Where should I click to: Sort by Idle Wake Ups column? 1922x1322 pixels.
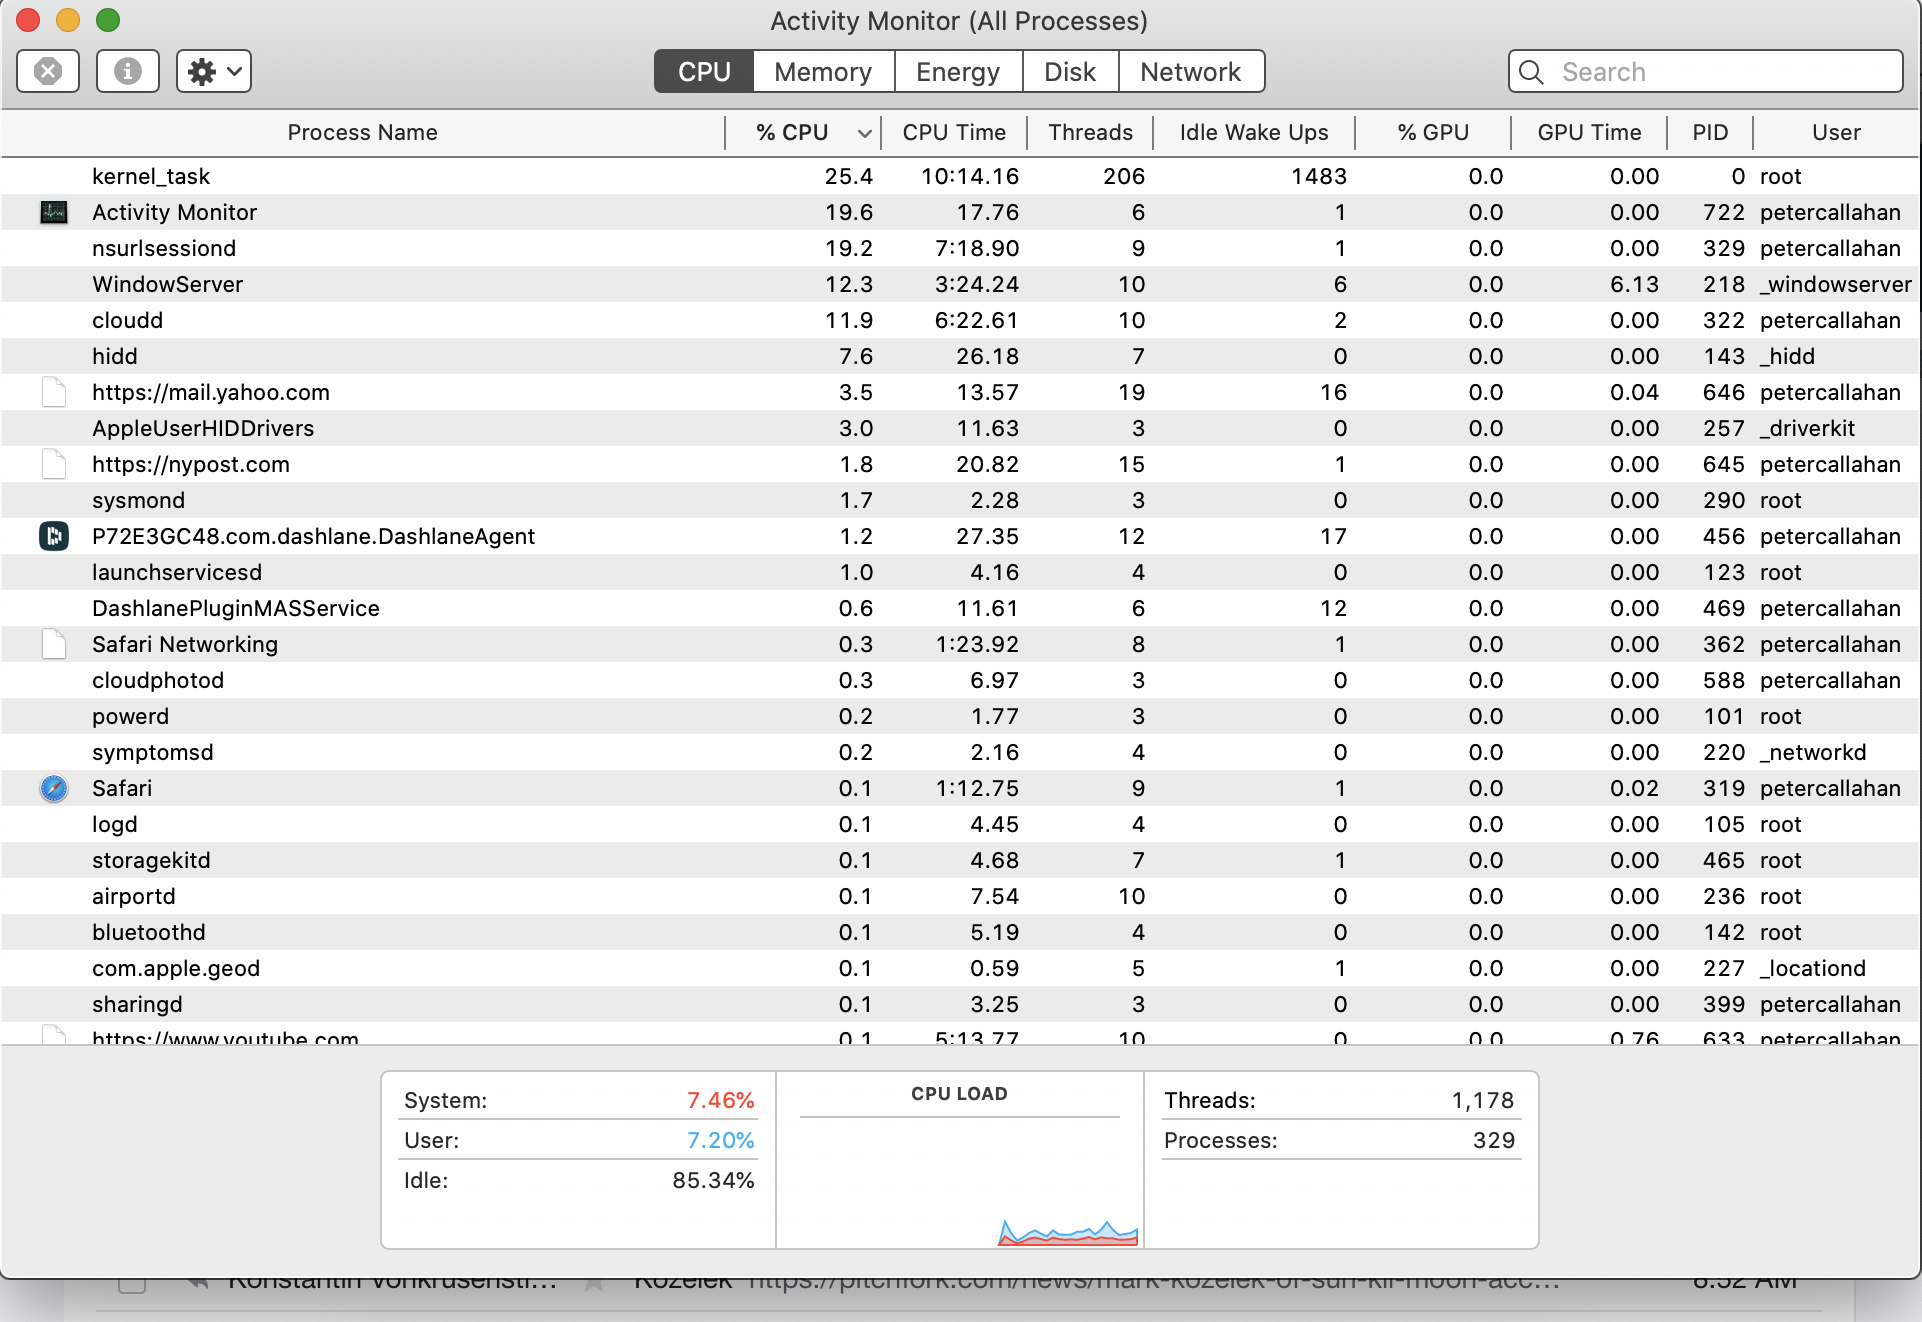click(x=1254, y=132)
